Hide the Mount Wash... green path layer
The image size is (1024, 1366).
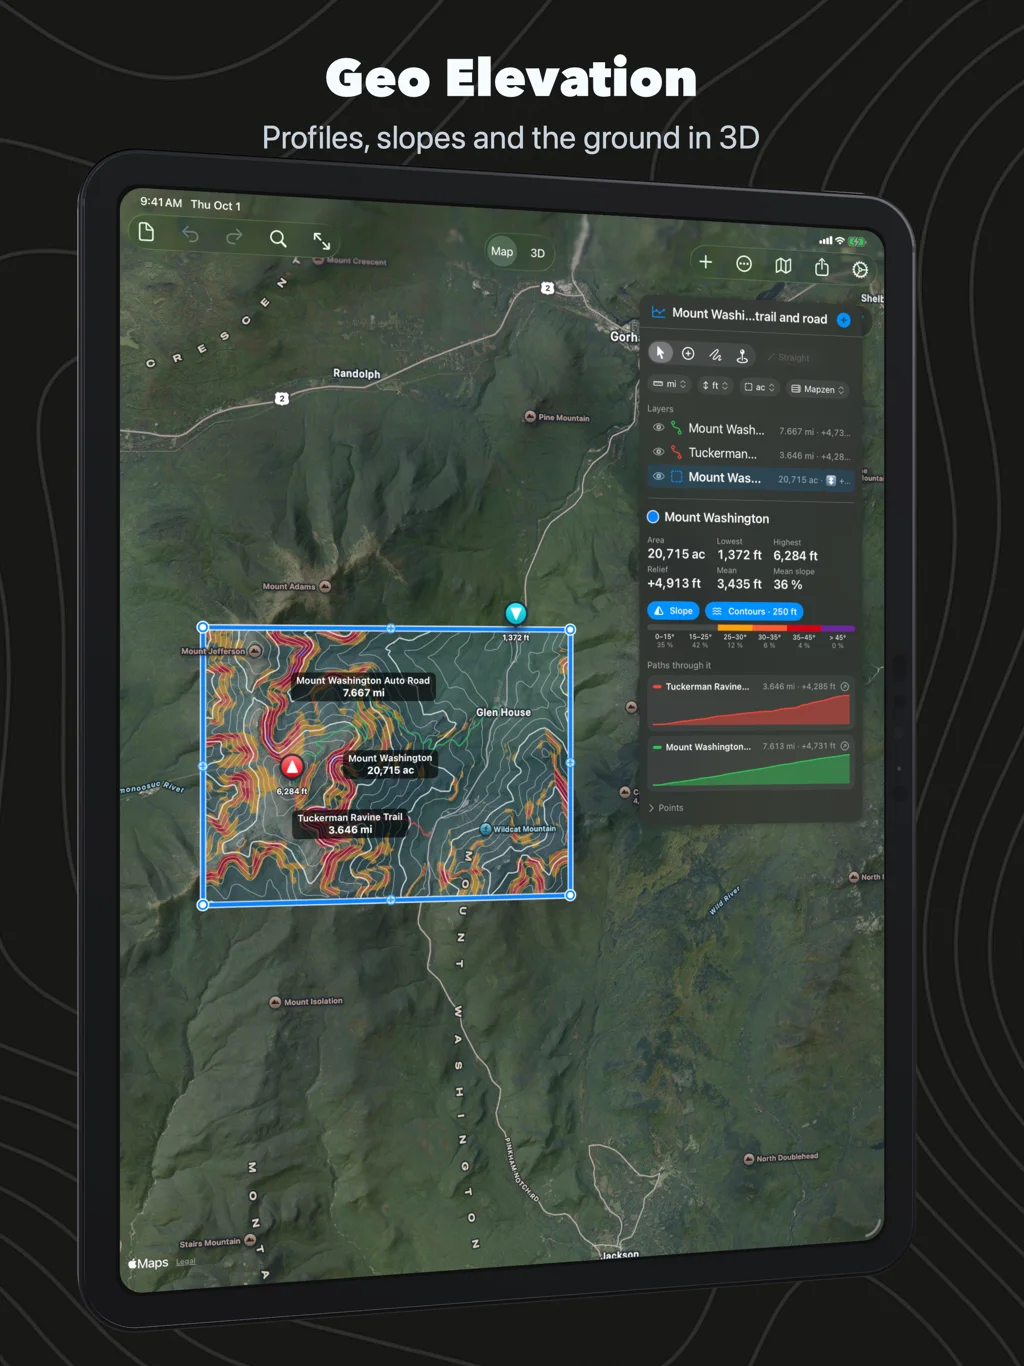[658, 427]
